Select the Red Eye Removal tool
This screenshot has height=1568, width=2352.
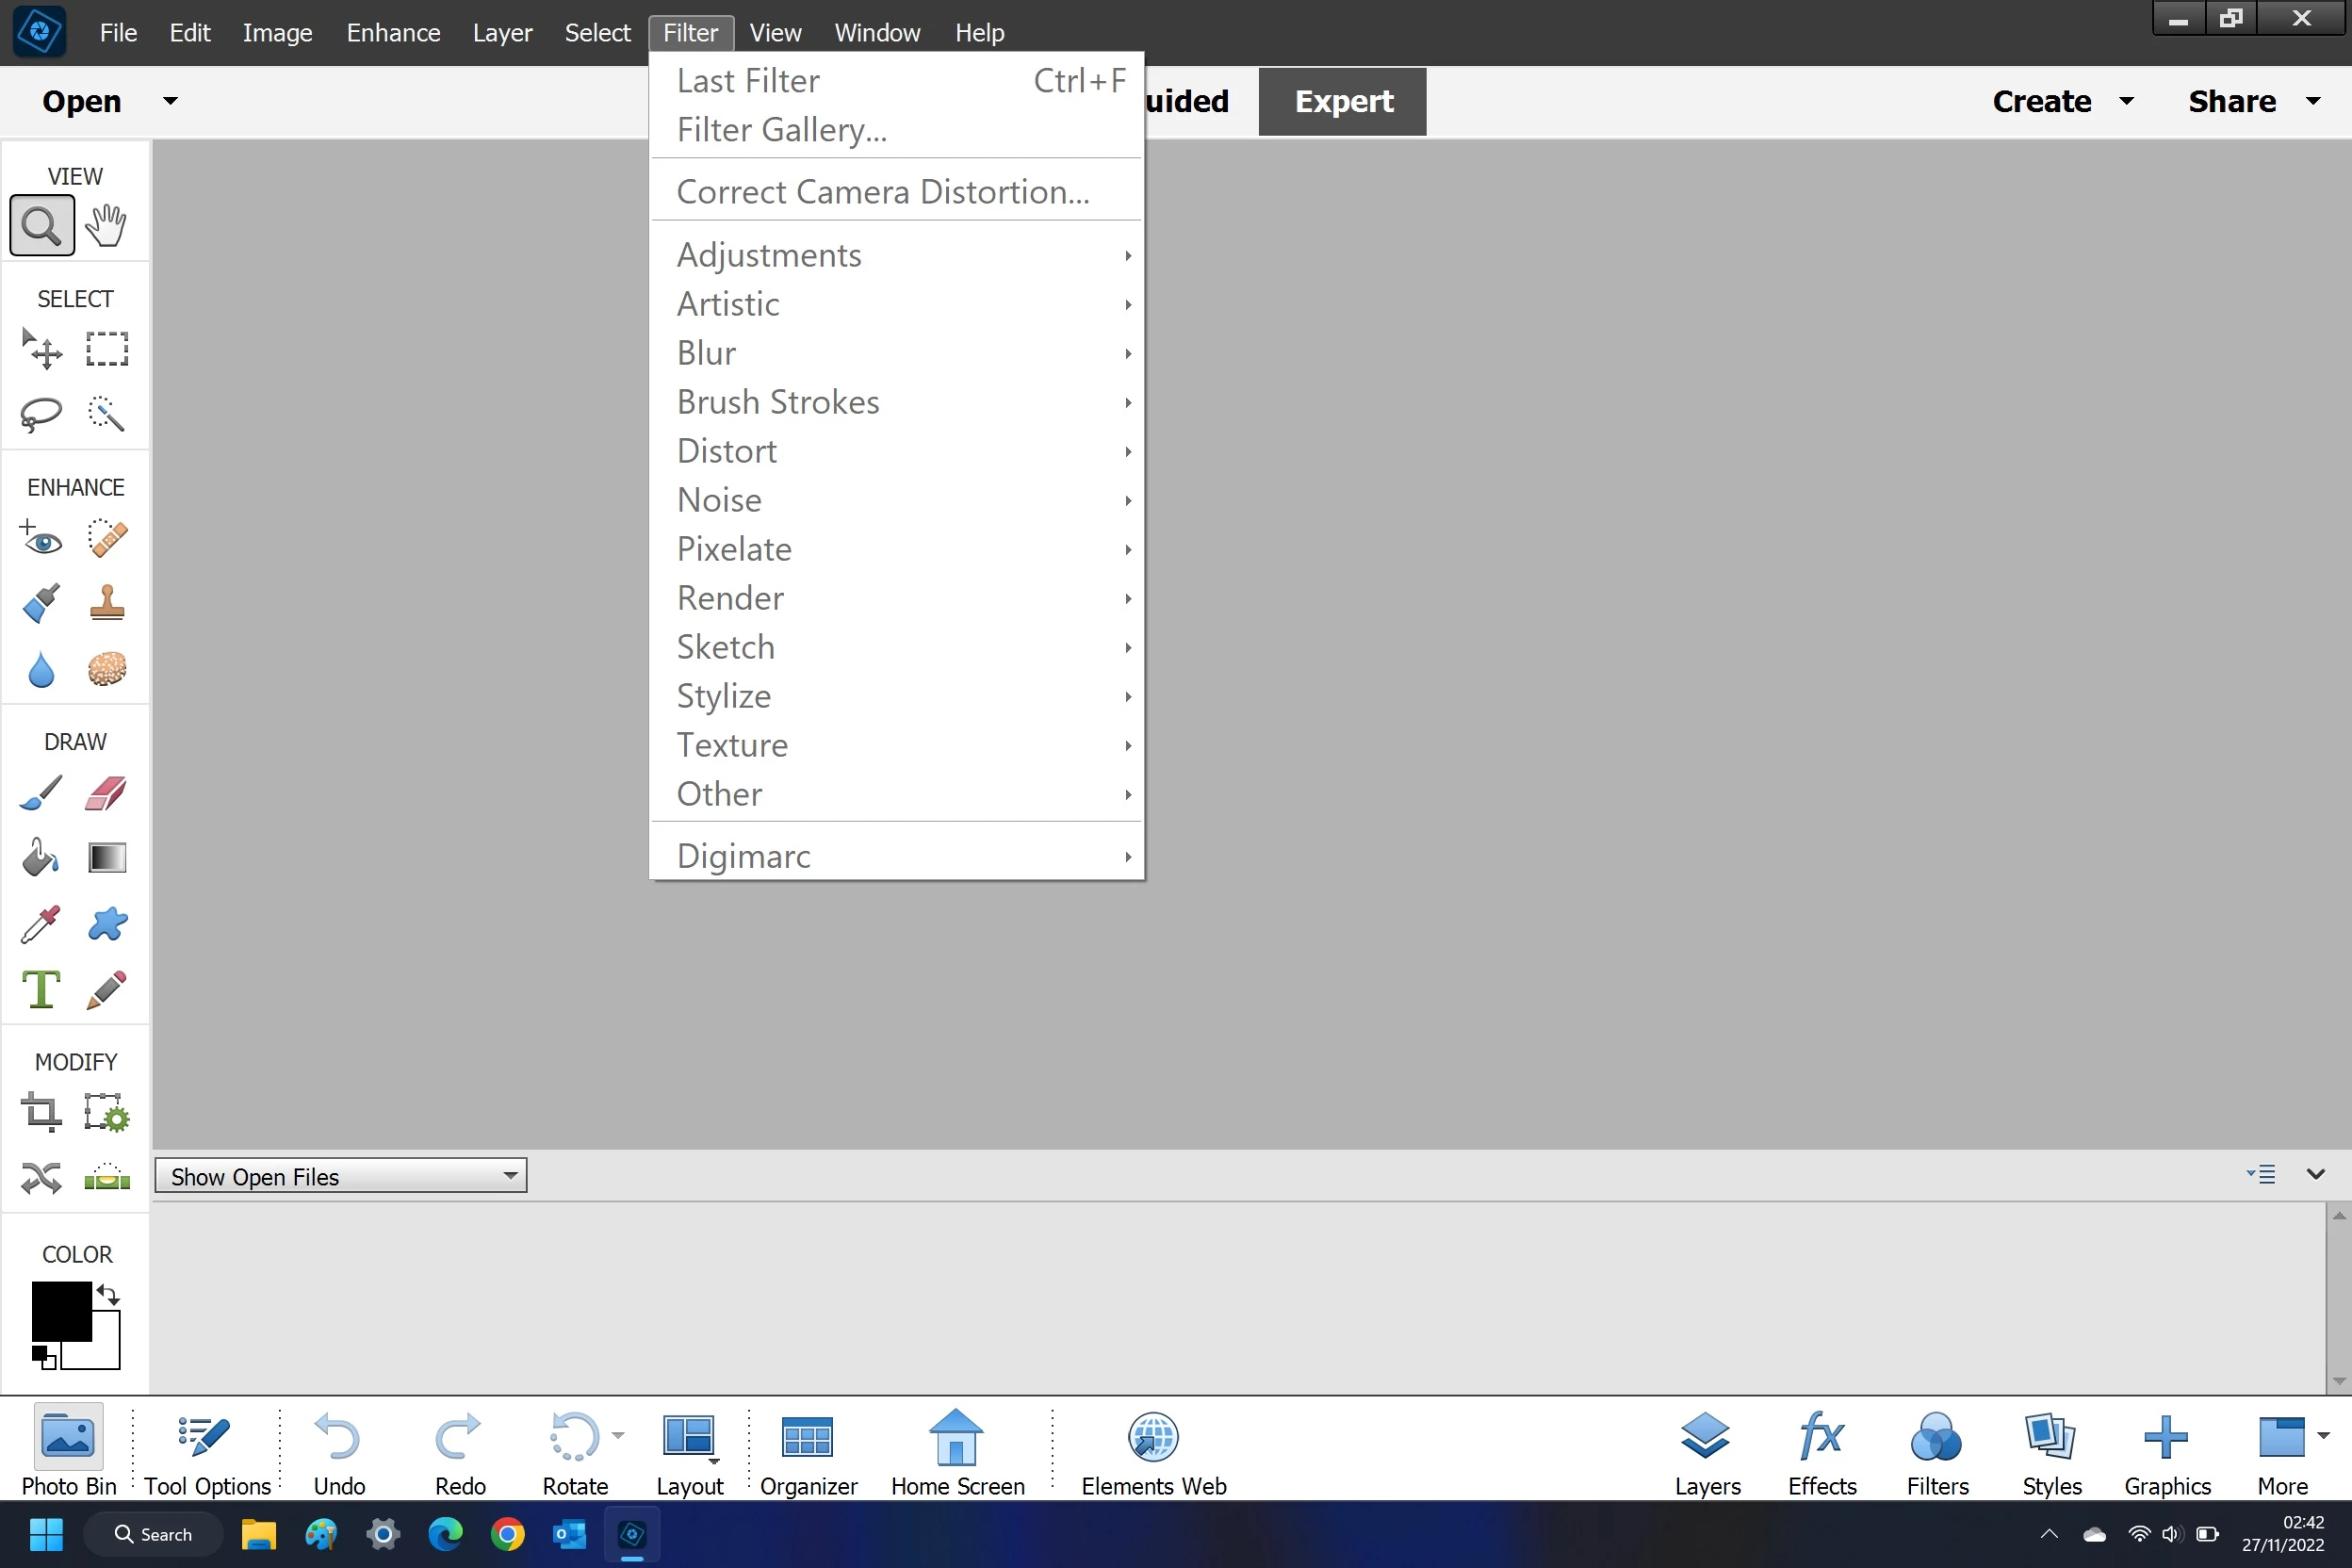[41, 539]
